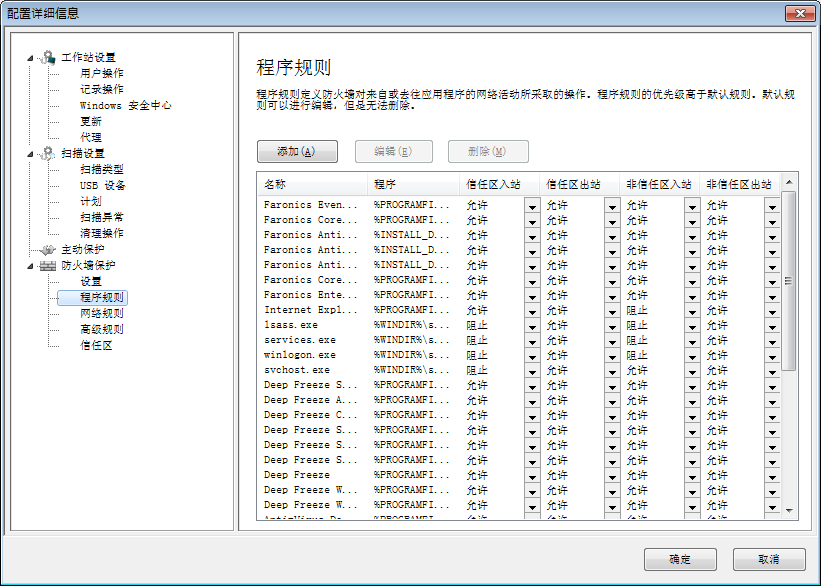Click the 防火墙保护 firewall brick icon
Image resolution: width=821 pixels, height=586 pixels.
(47, 265)
